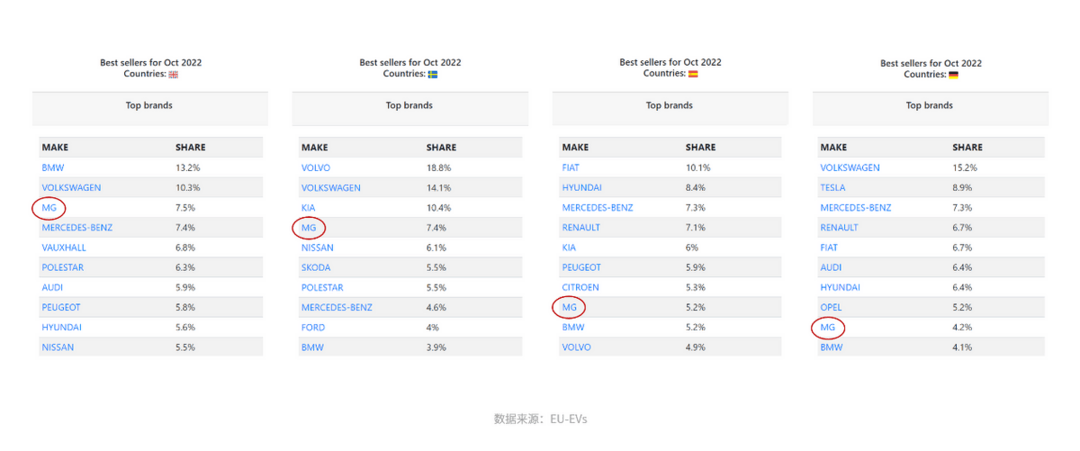Open the Top brands tab in UK table
1080x451 pixels.
click(150, 105)
